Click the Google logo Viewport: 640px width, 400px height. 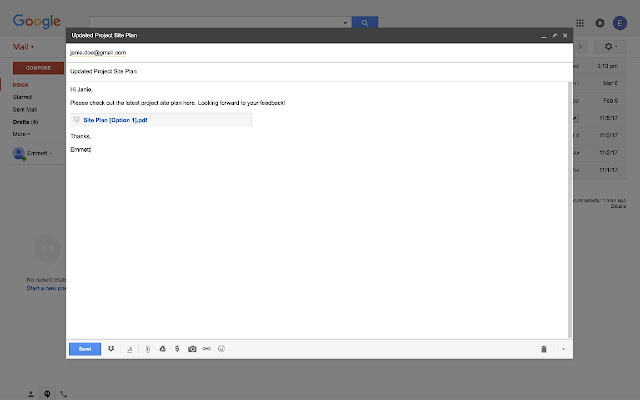pos(37,21)
